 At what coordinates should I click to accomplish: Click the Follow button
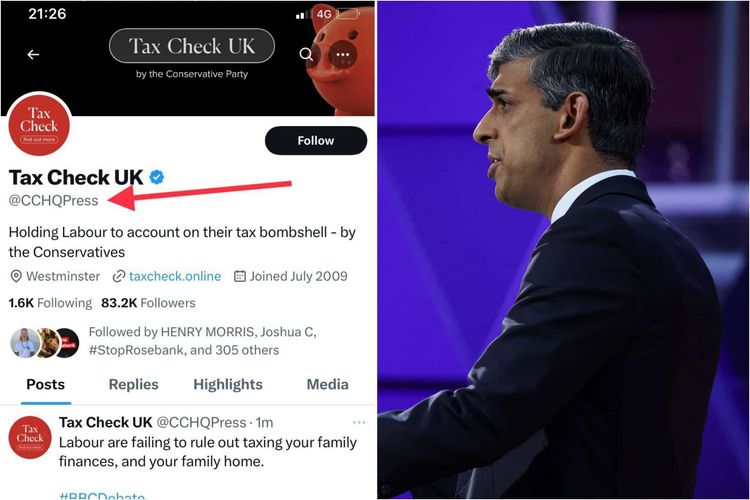click(316, 141)
